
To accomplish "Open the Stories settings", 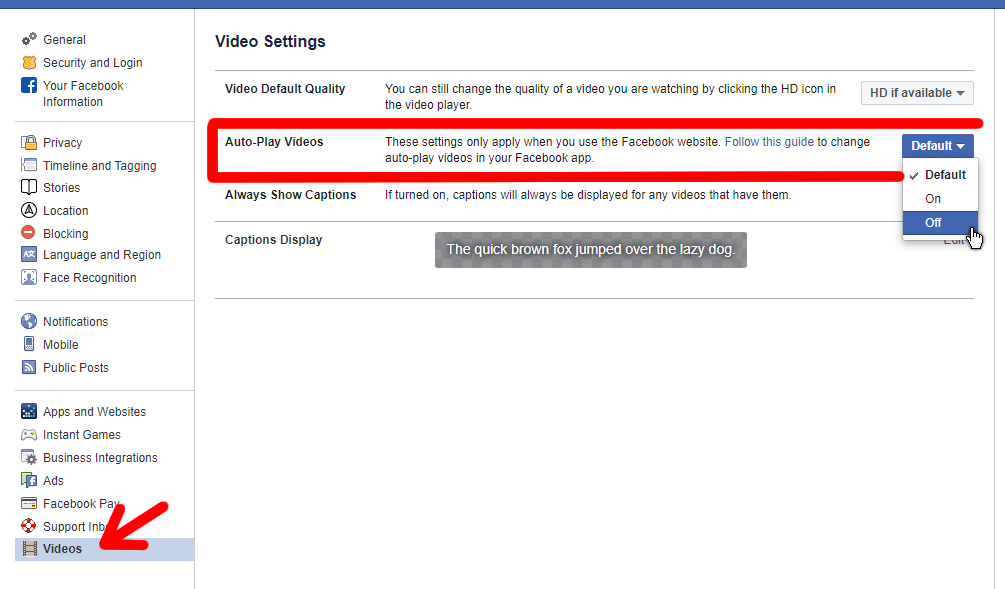I will click(62, 188).
